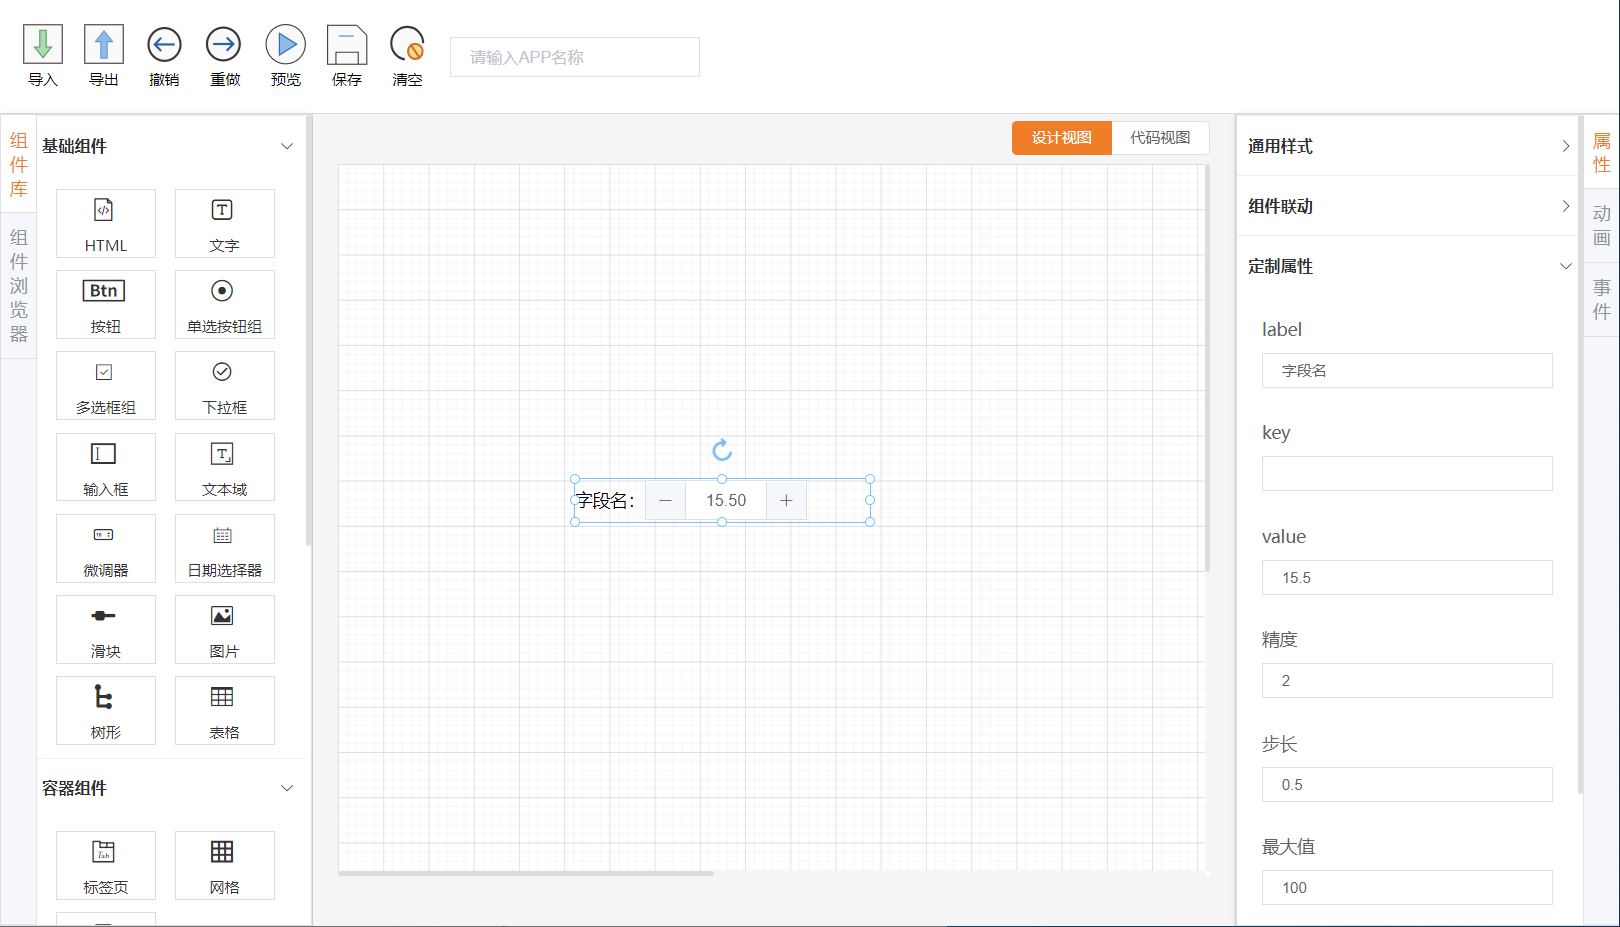The height and width of the screenshot is (927, 1620).
Task: Choose the 树形 tree component
Action: click(x=106, y=710)
